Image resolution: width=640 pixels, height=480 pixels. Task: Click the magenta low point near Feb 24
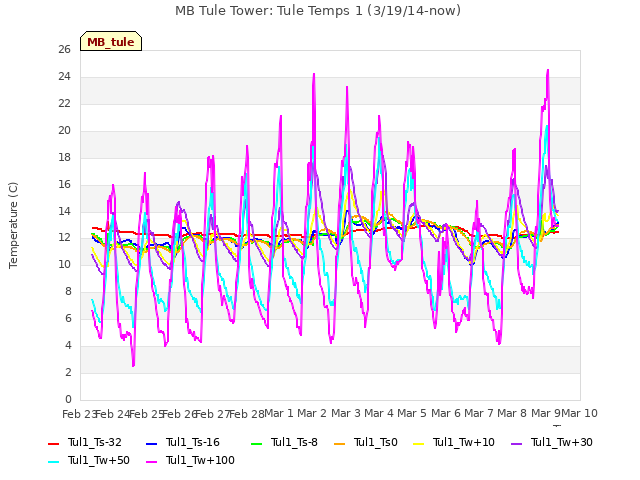point(133,365)
